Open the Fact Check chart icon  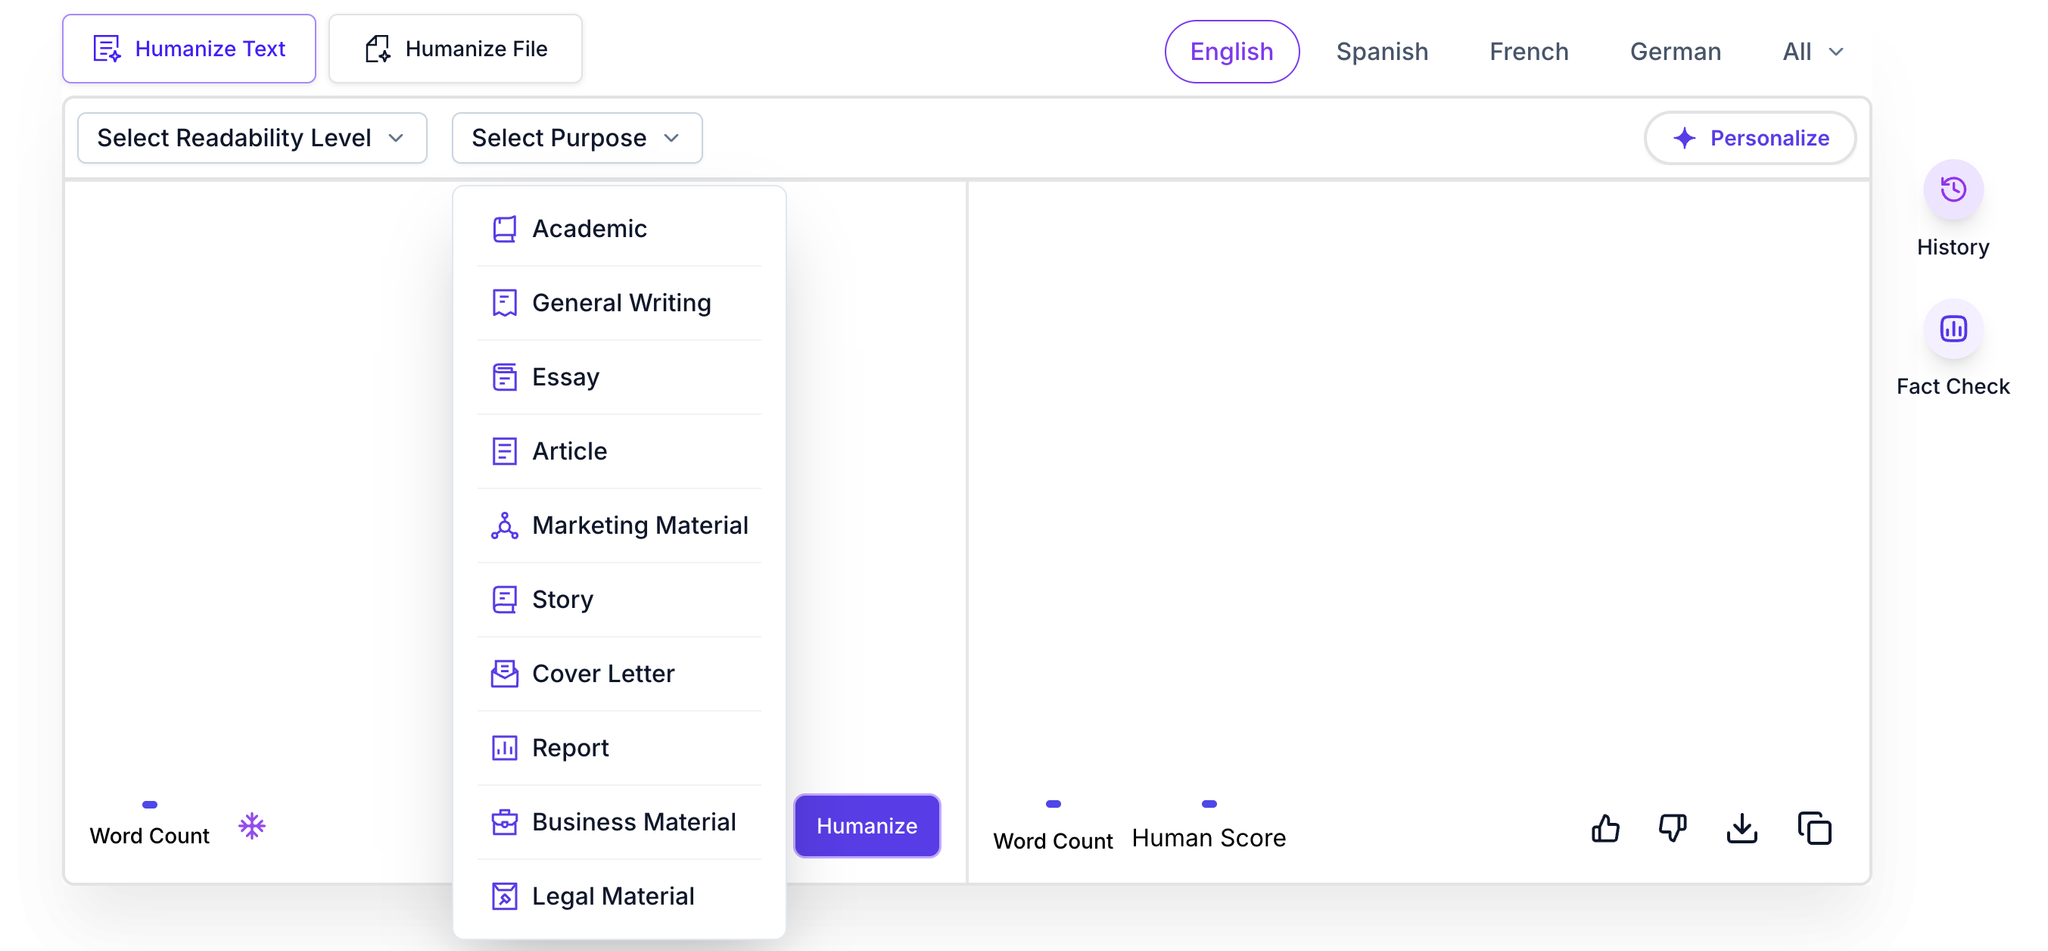(x=1953, y=329)
